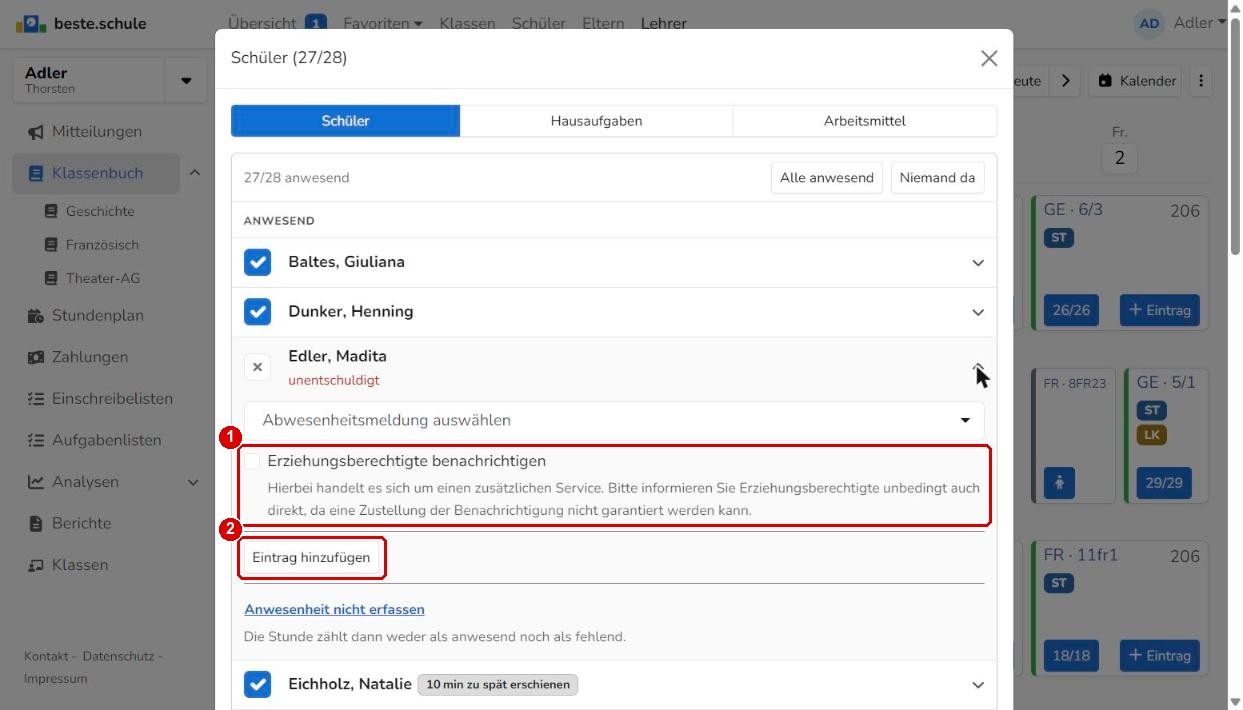The height and width of the screenshot is (710, 1243).
Task: Click the Eintrag hinzufügen button
Action: point(311,558)
